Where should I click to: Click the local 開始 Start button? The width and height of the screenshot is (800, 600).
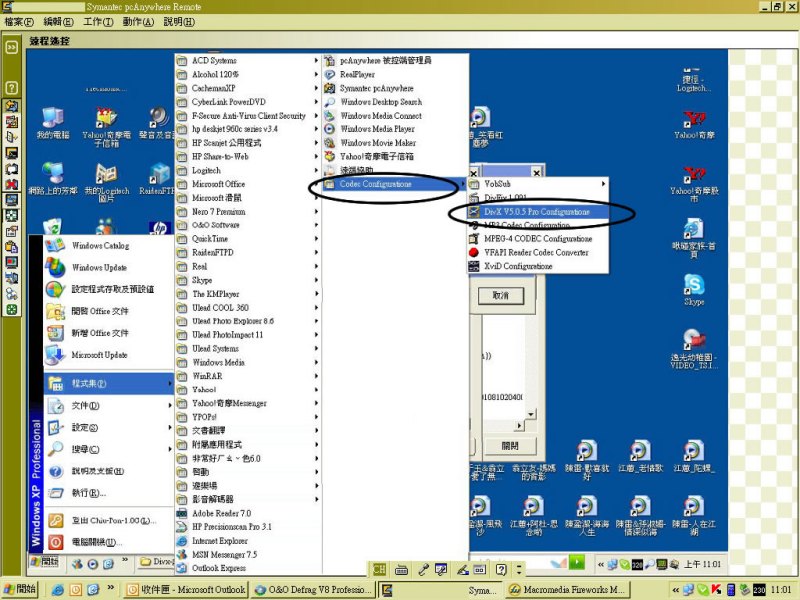[x=19, y=589]
